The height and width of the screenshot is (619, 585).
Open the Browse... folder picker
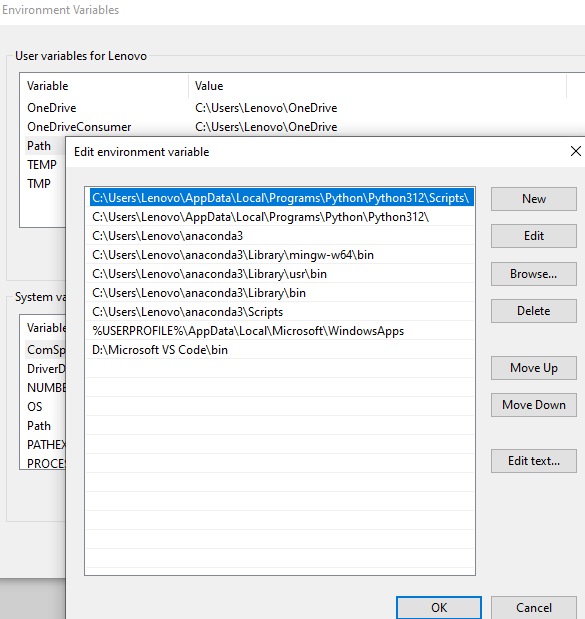click(534, 274)
